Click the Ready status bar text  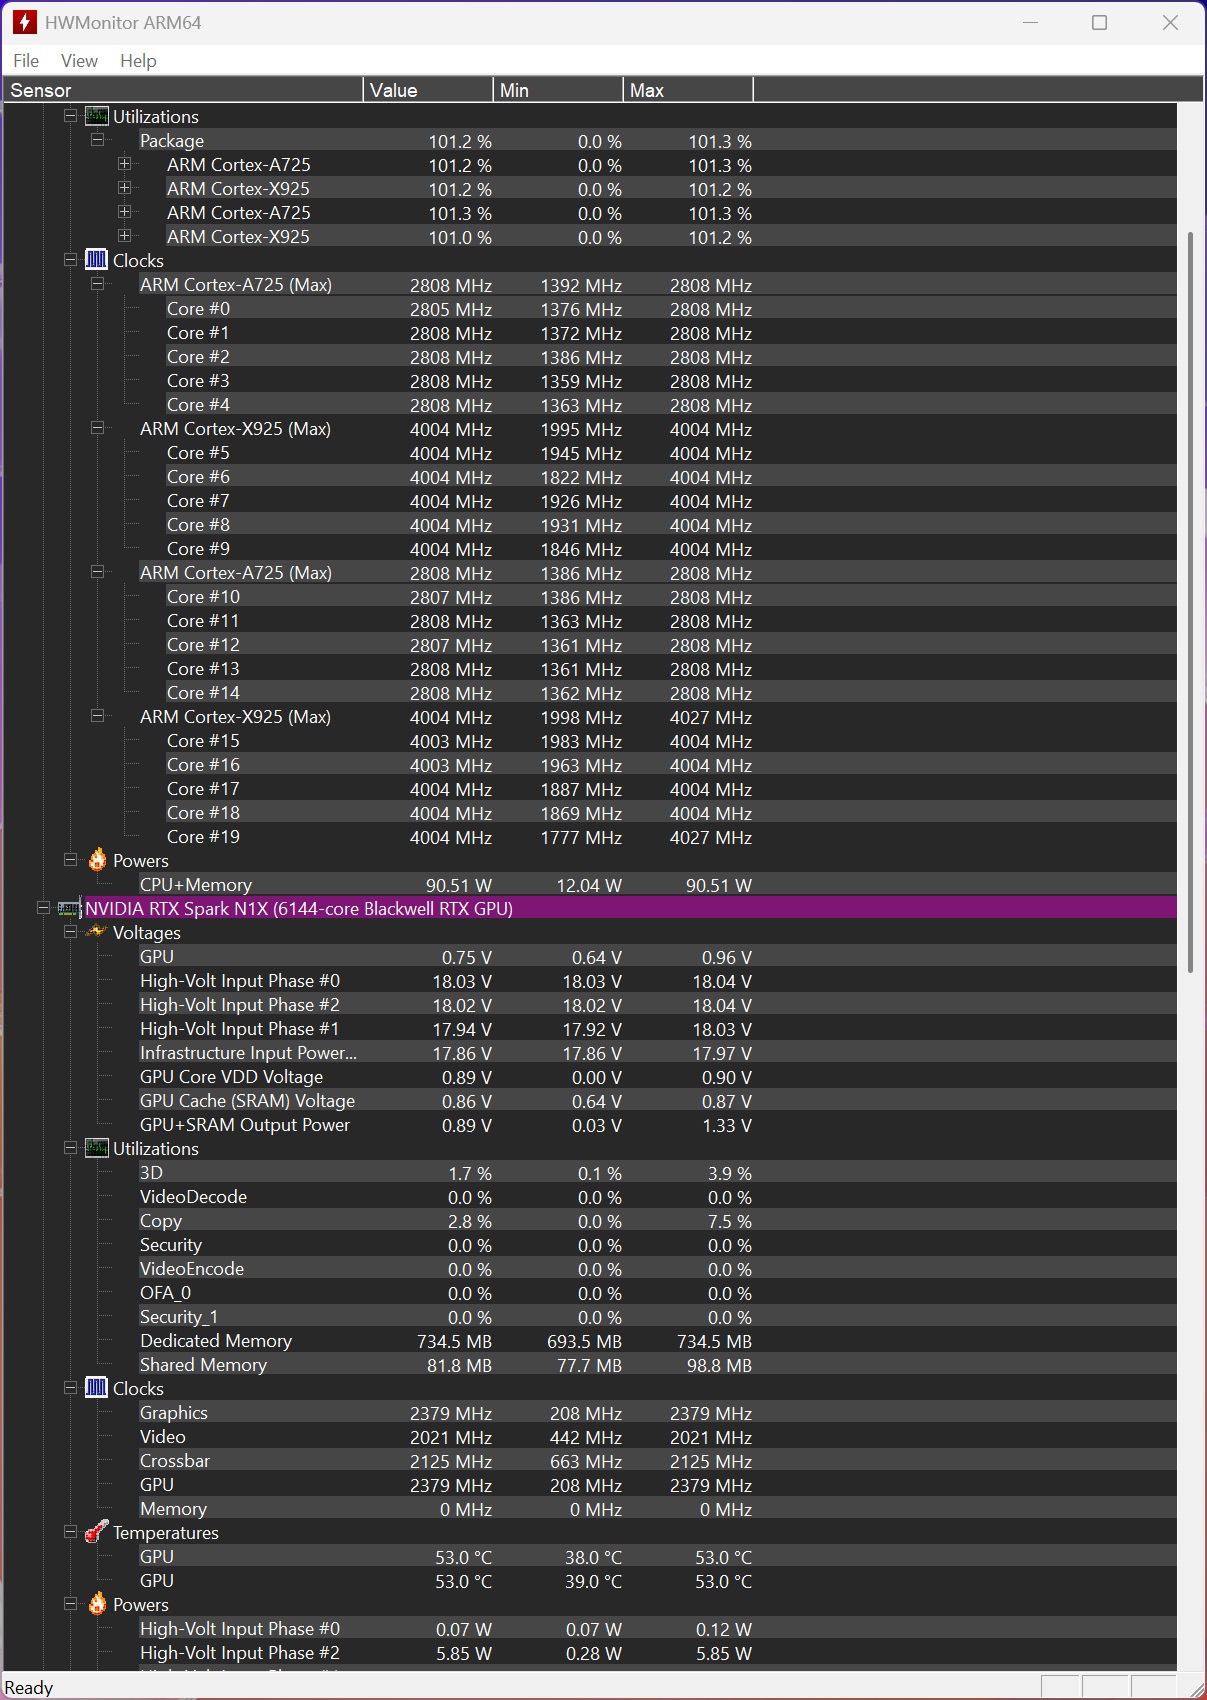(29, 1688)
